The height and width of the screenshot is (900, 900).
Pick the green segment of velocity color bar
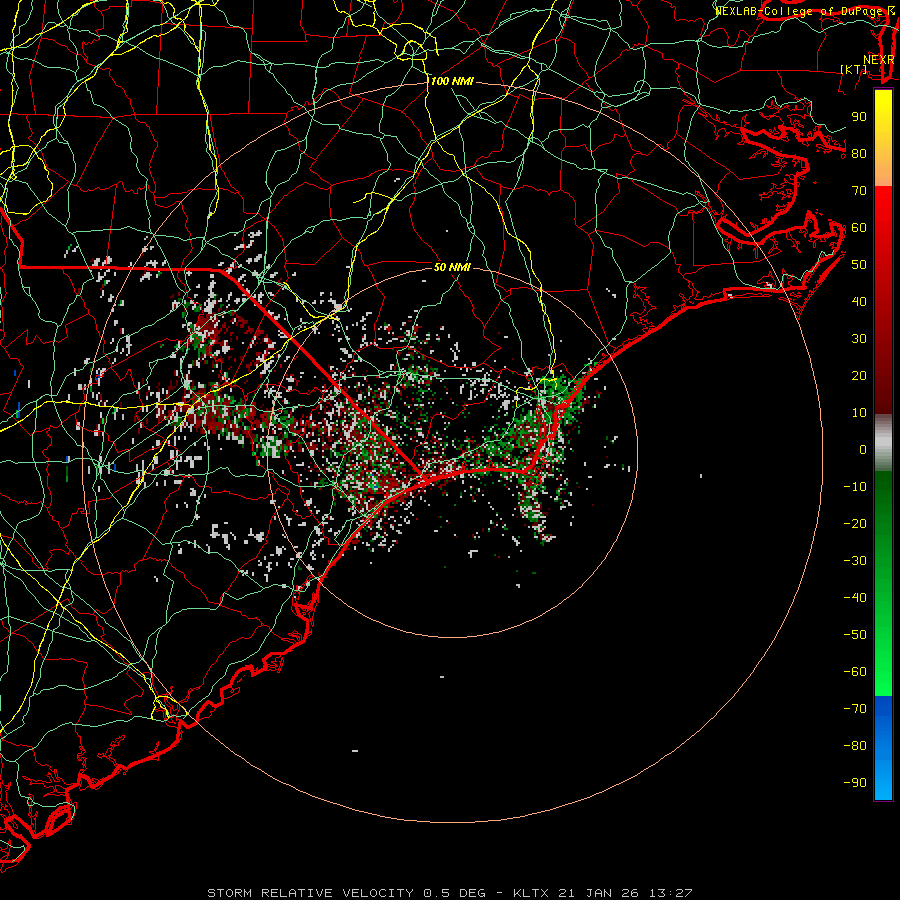883,584
